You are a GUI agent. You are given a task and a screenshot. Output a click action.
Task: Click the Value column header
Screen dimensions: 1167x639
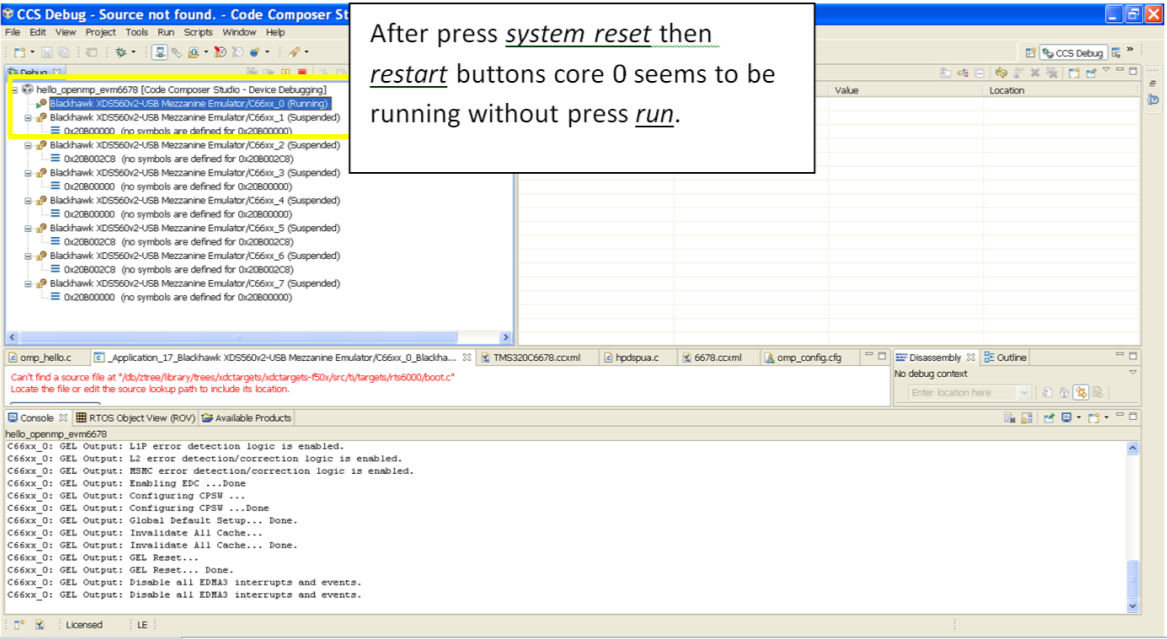click(x=905, y=90)
